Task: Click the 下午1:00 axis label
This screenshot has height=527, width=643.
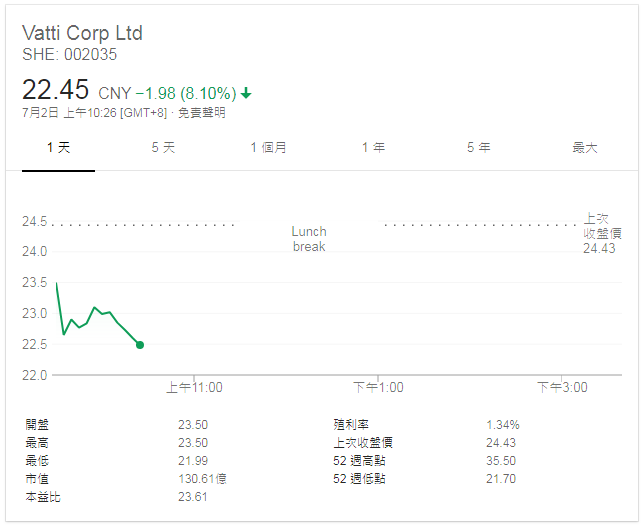Action: (378, 388)
